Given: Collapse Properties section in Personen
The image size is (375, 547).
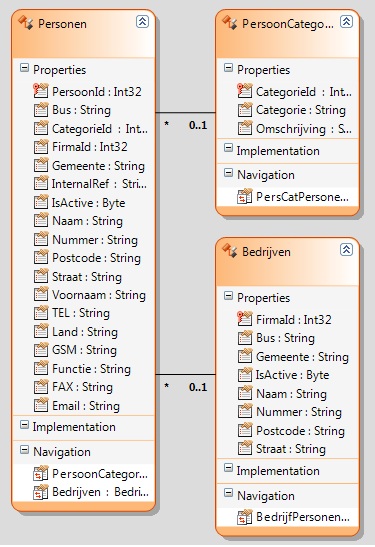Looking at the screenshot, I should (24, 68).
